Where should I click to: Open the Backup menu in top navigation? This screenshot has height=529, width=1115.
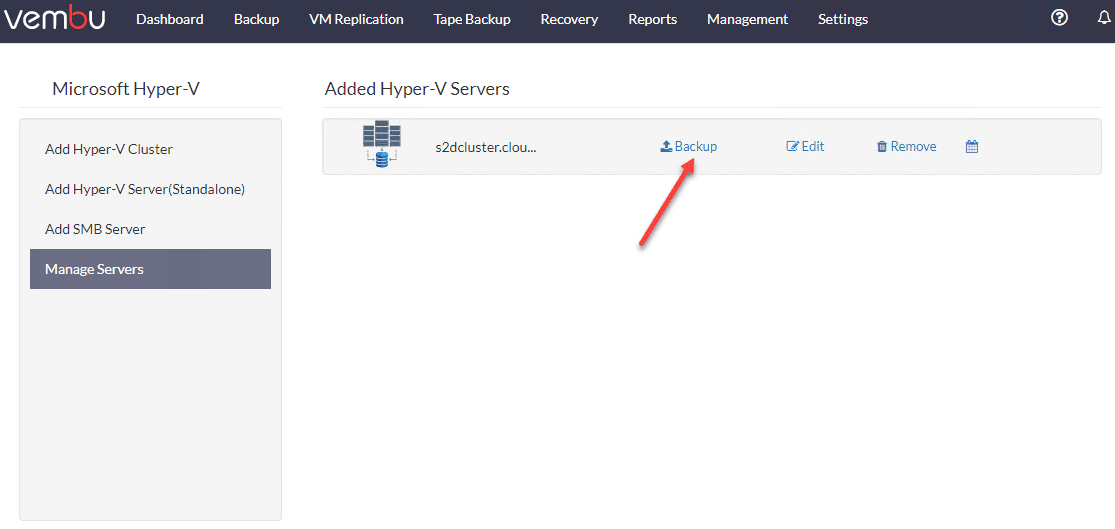pos(256,19)
